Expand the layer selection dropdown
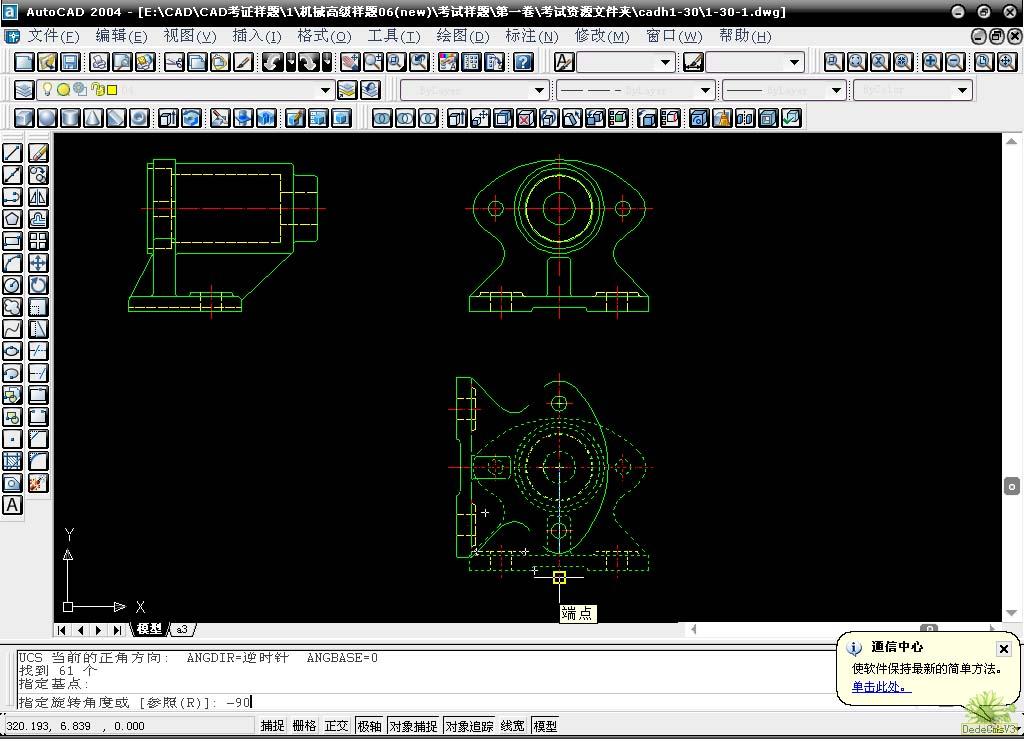The height and width of the screenshot is (741, 1024). click(x=325, y=90)
